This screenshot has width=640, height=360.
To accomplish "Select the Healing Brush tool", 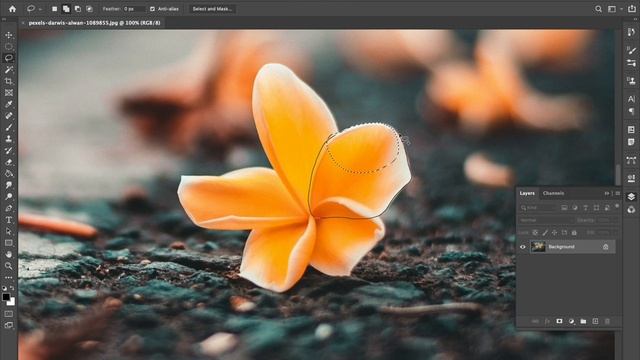I will (9, 116).
